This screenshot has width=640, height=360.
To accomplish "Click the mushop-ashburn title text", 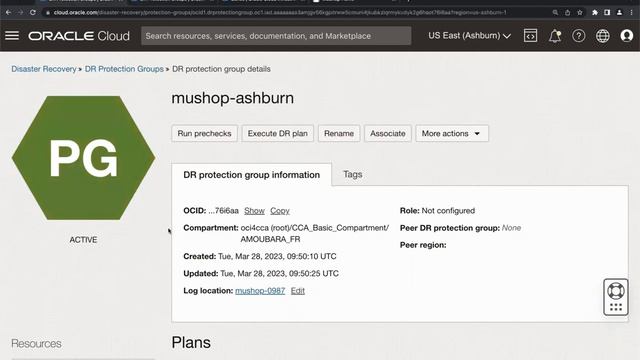I will [x=233, y=98].
